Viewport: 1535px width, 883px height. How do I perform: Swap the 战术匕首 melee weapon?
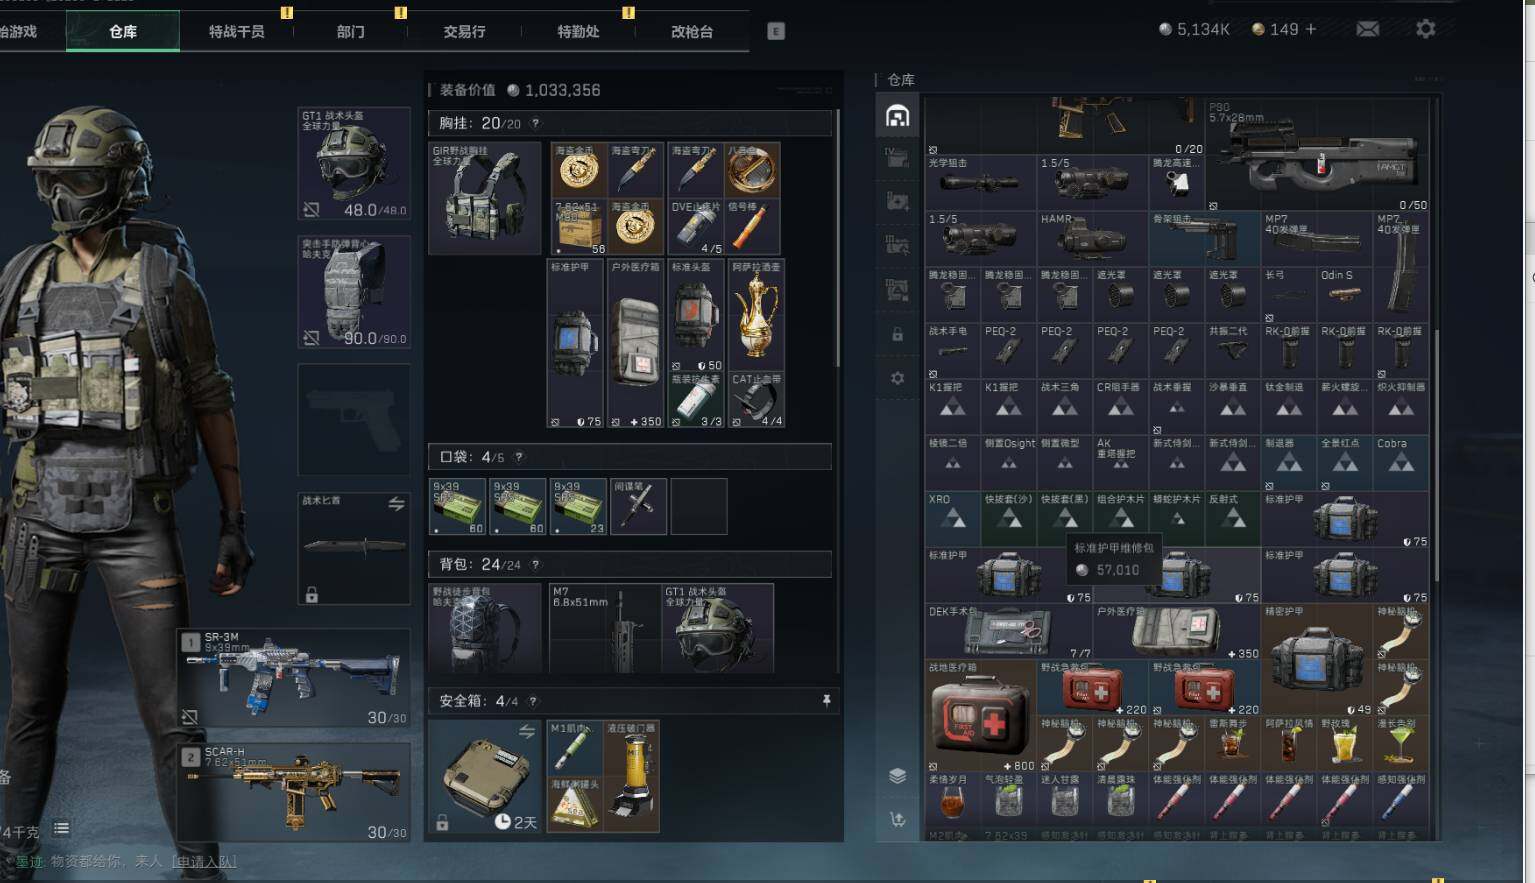(x=396, y=505)
